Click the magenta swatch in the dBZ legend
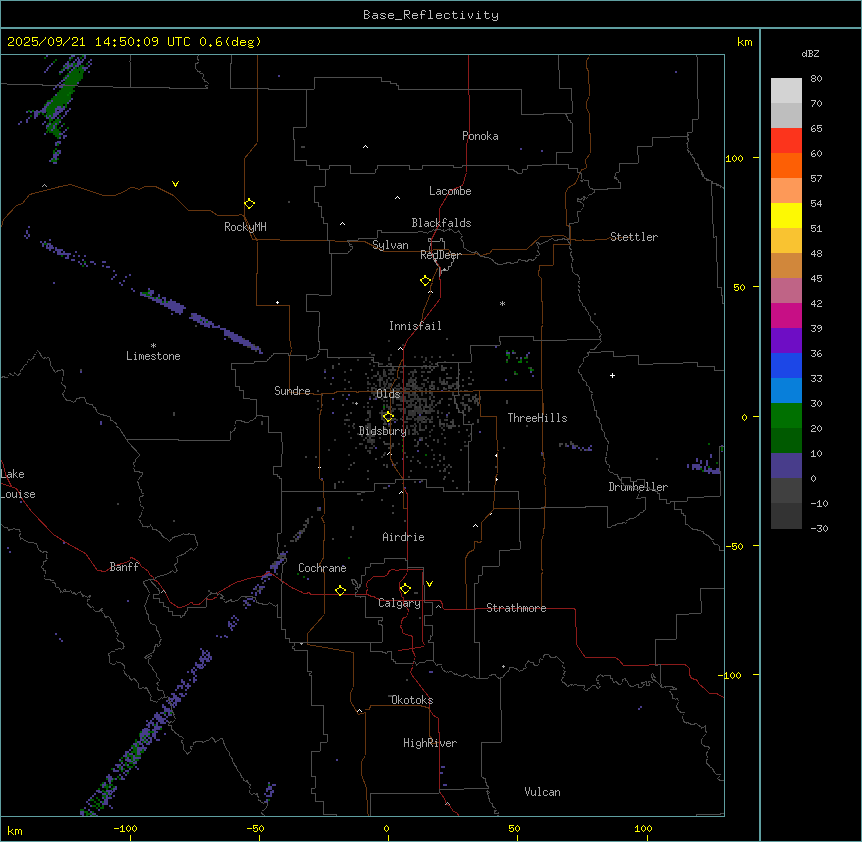 786,315
